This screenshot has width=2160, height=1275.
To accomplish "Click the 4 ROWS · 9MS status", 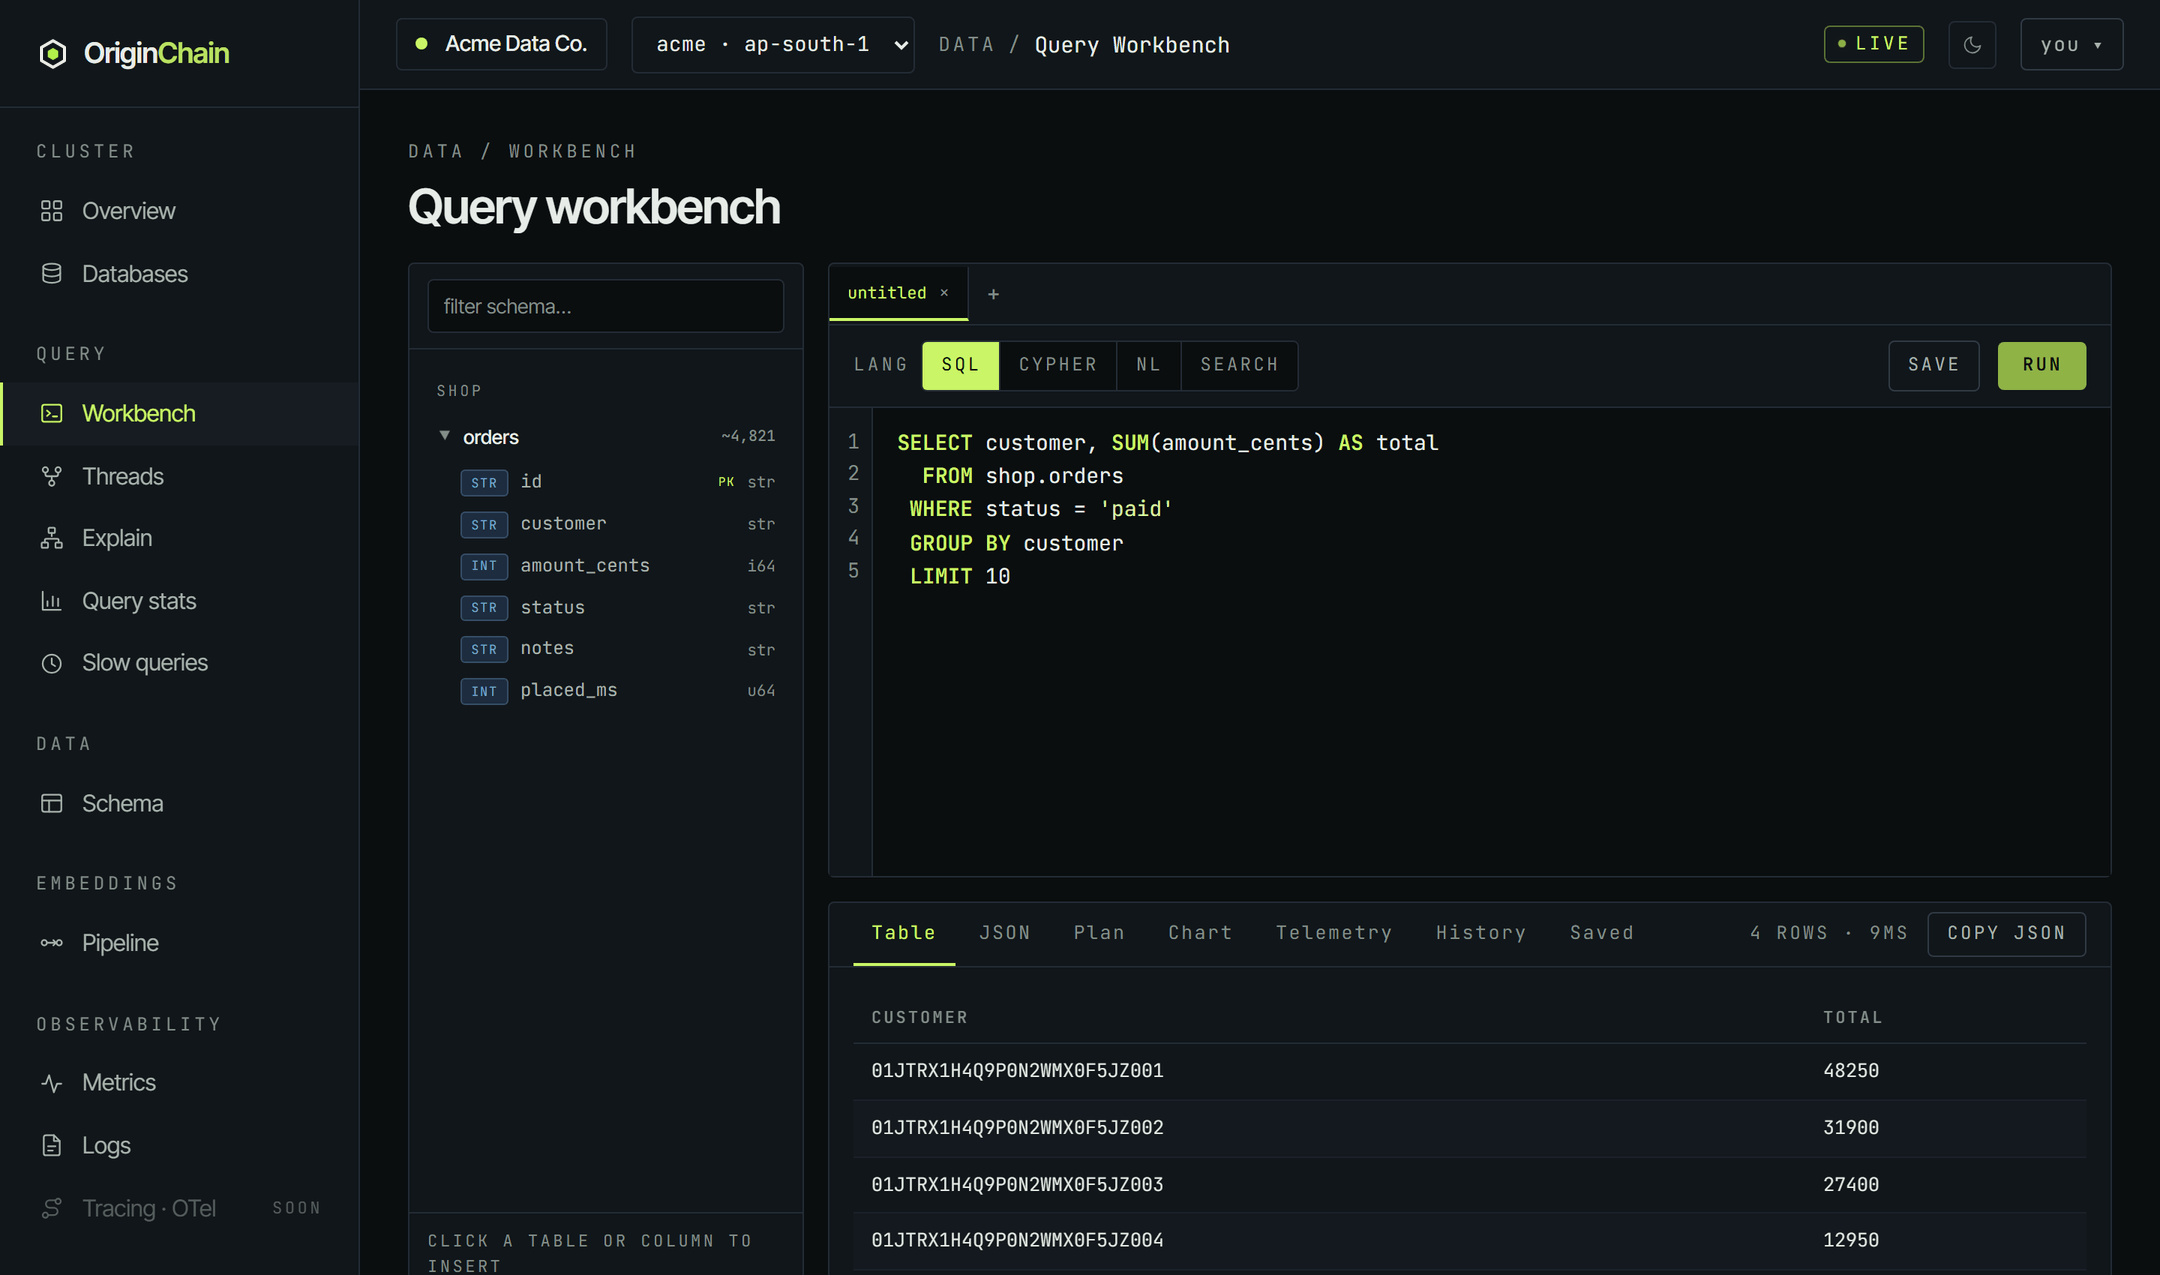I will (1828, 933).
